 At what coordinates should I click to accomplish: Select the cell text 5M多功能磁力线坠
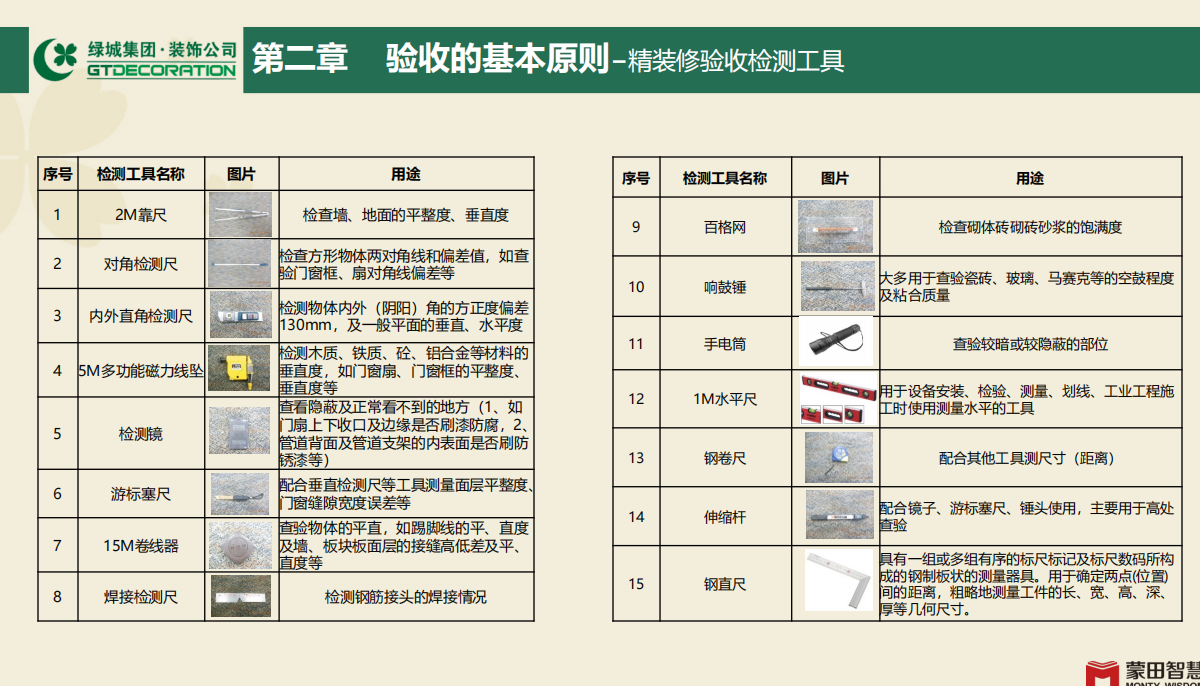141,370
